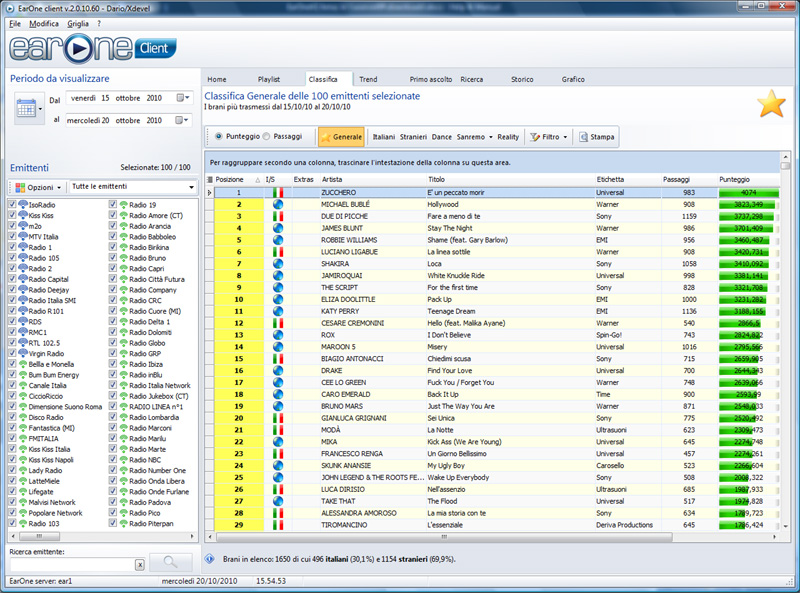Click the row indicator arrow on first row

209,193
